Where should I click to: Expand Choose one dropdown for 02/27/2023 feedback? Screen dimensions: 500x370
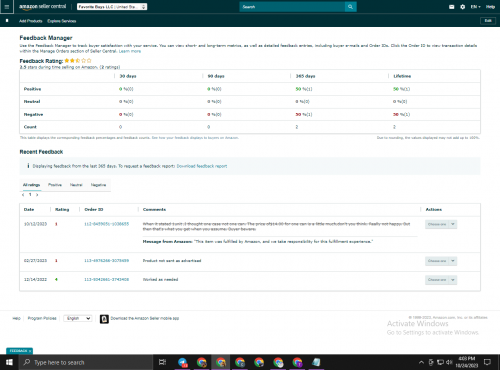pos(441,261)
